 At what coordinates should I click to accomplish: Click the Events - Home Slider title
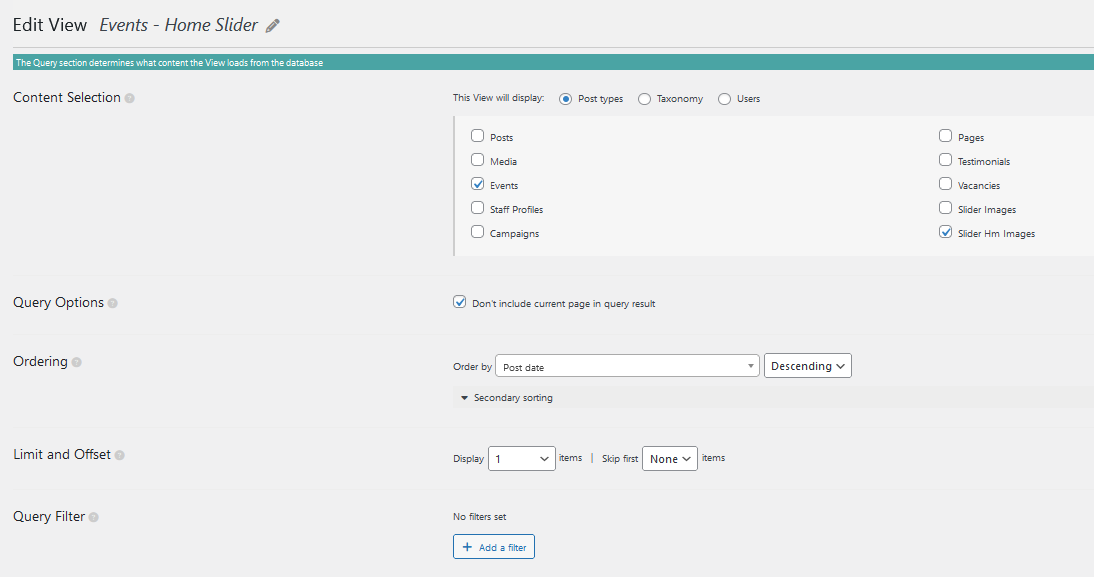point(179,25)
